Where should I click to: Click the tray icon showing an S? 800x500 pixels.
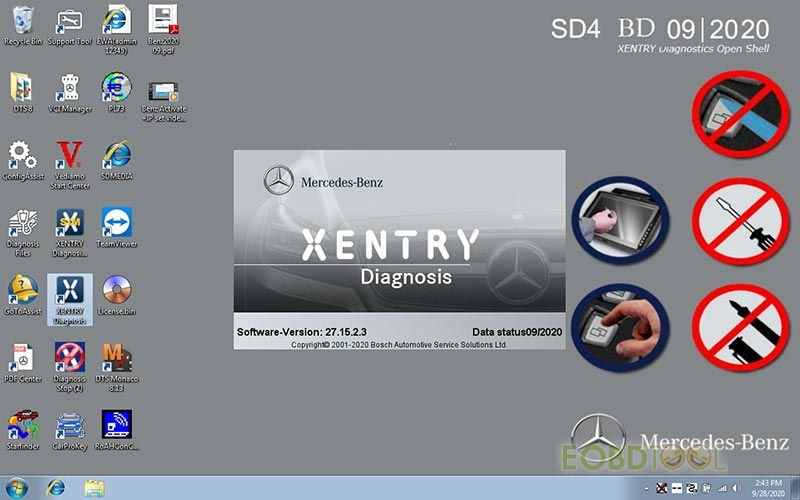692,488
